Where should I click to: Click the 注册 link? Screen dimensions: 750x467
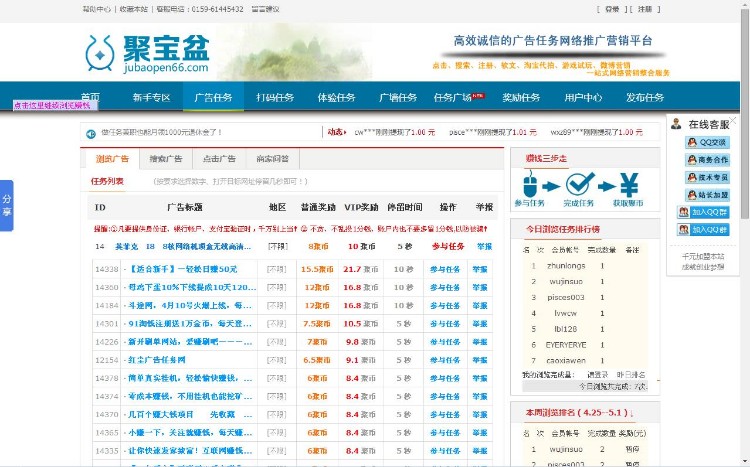[x=645, y=9]
